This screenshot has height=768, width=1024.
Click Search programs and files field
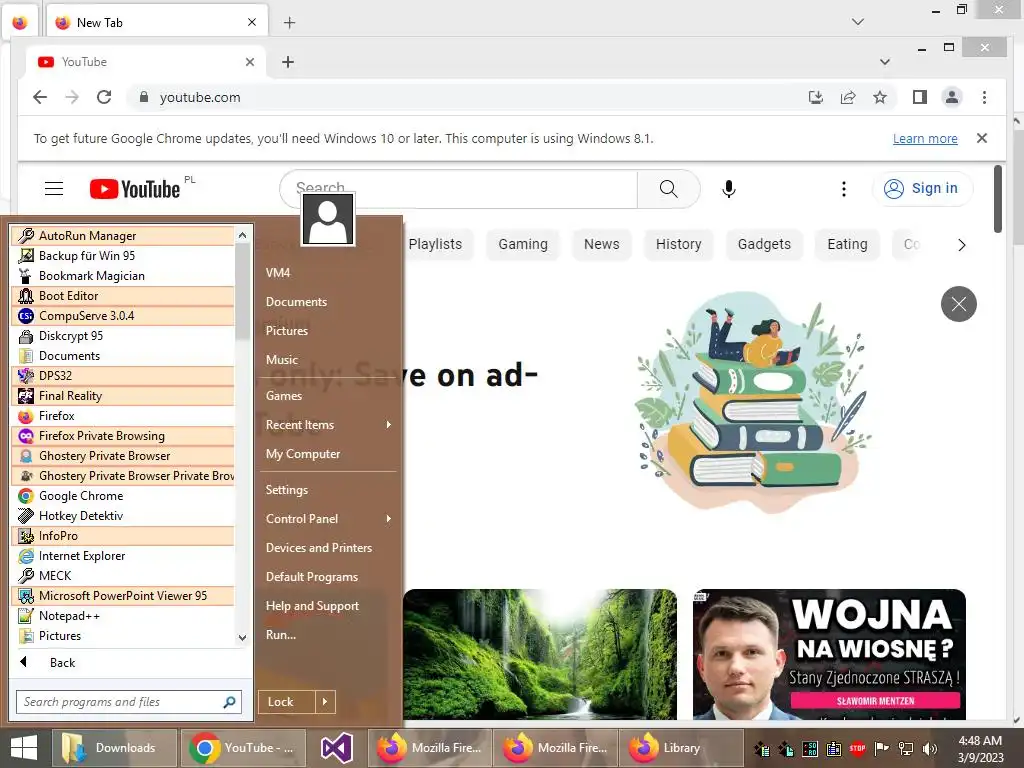[x=129, y=702]
